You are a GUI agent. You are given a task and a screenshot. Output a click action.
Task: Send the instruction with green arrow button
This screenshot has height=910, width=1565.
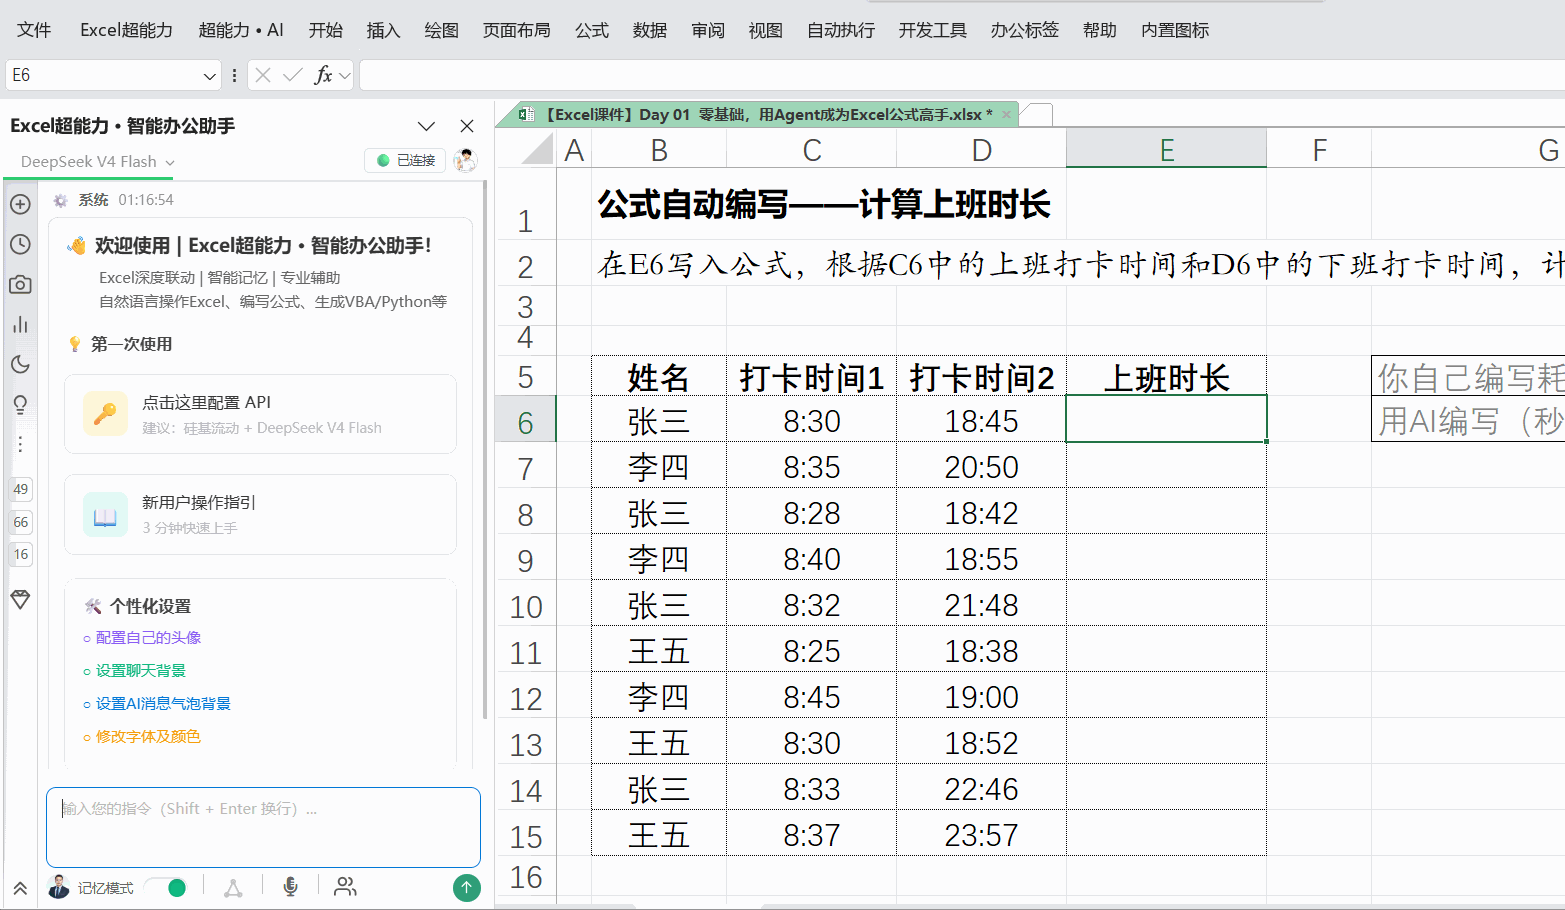467,887
